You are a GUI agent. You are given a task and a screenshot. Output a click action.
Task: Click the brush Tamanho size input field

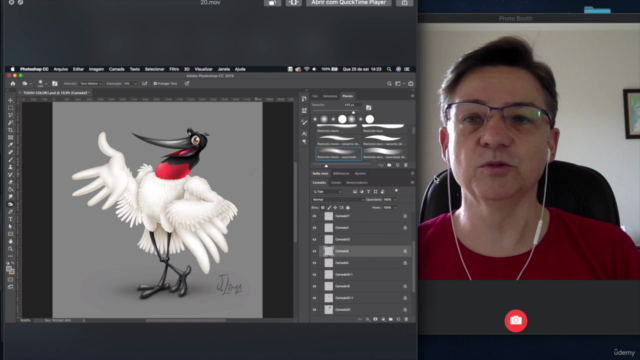click(352, 105)
